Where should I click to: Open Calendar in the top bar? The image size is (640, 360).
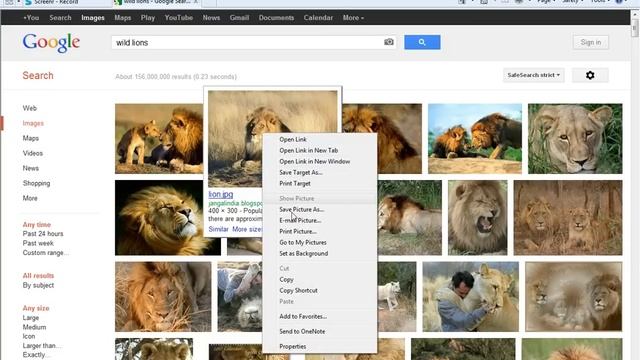click(x=318, y=18)
